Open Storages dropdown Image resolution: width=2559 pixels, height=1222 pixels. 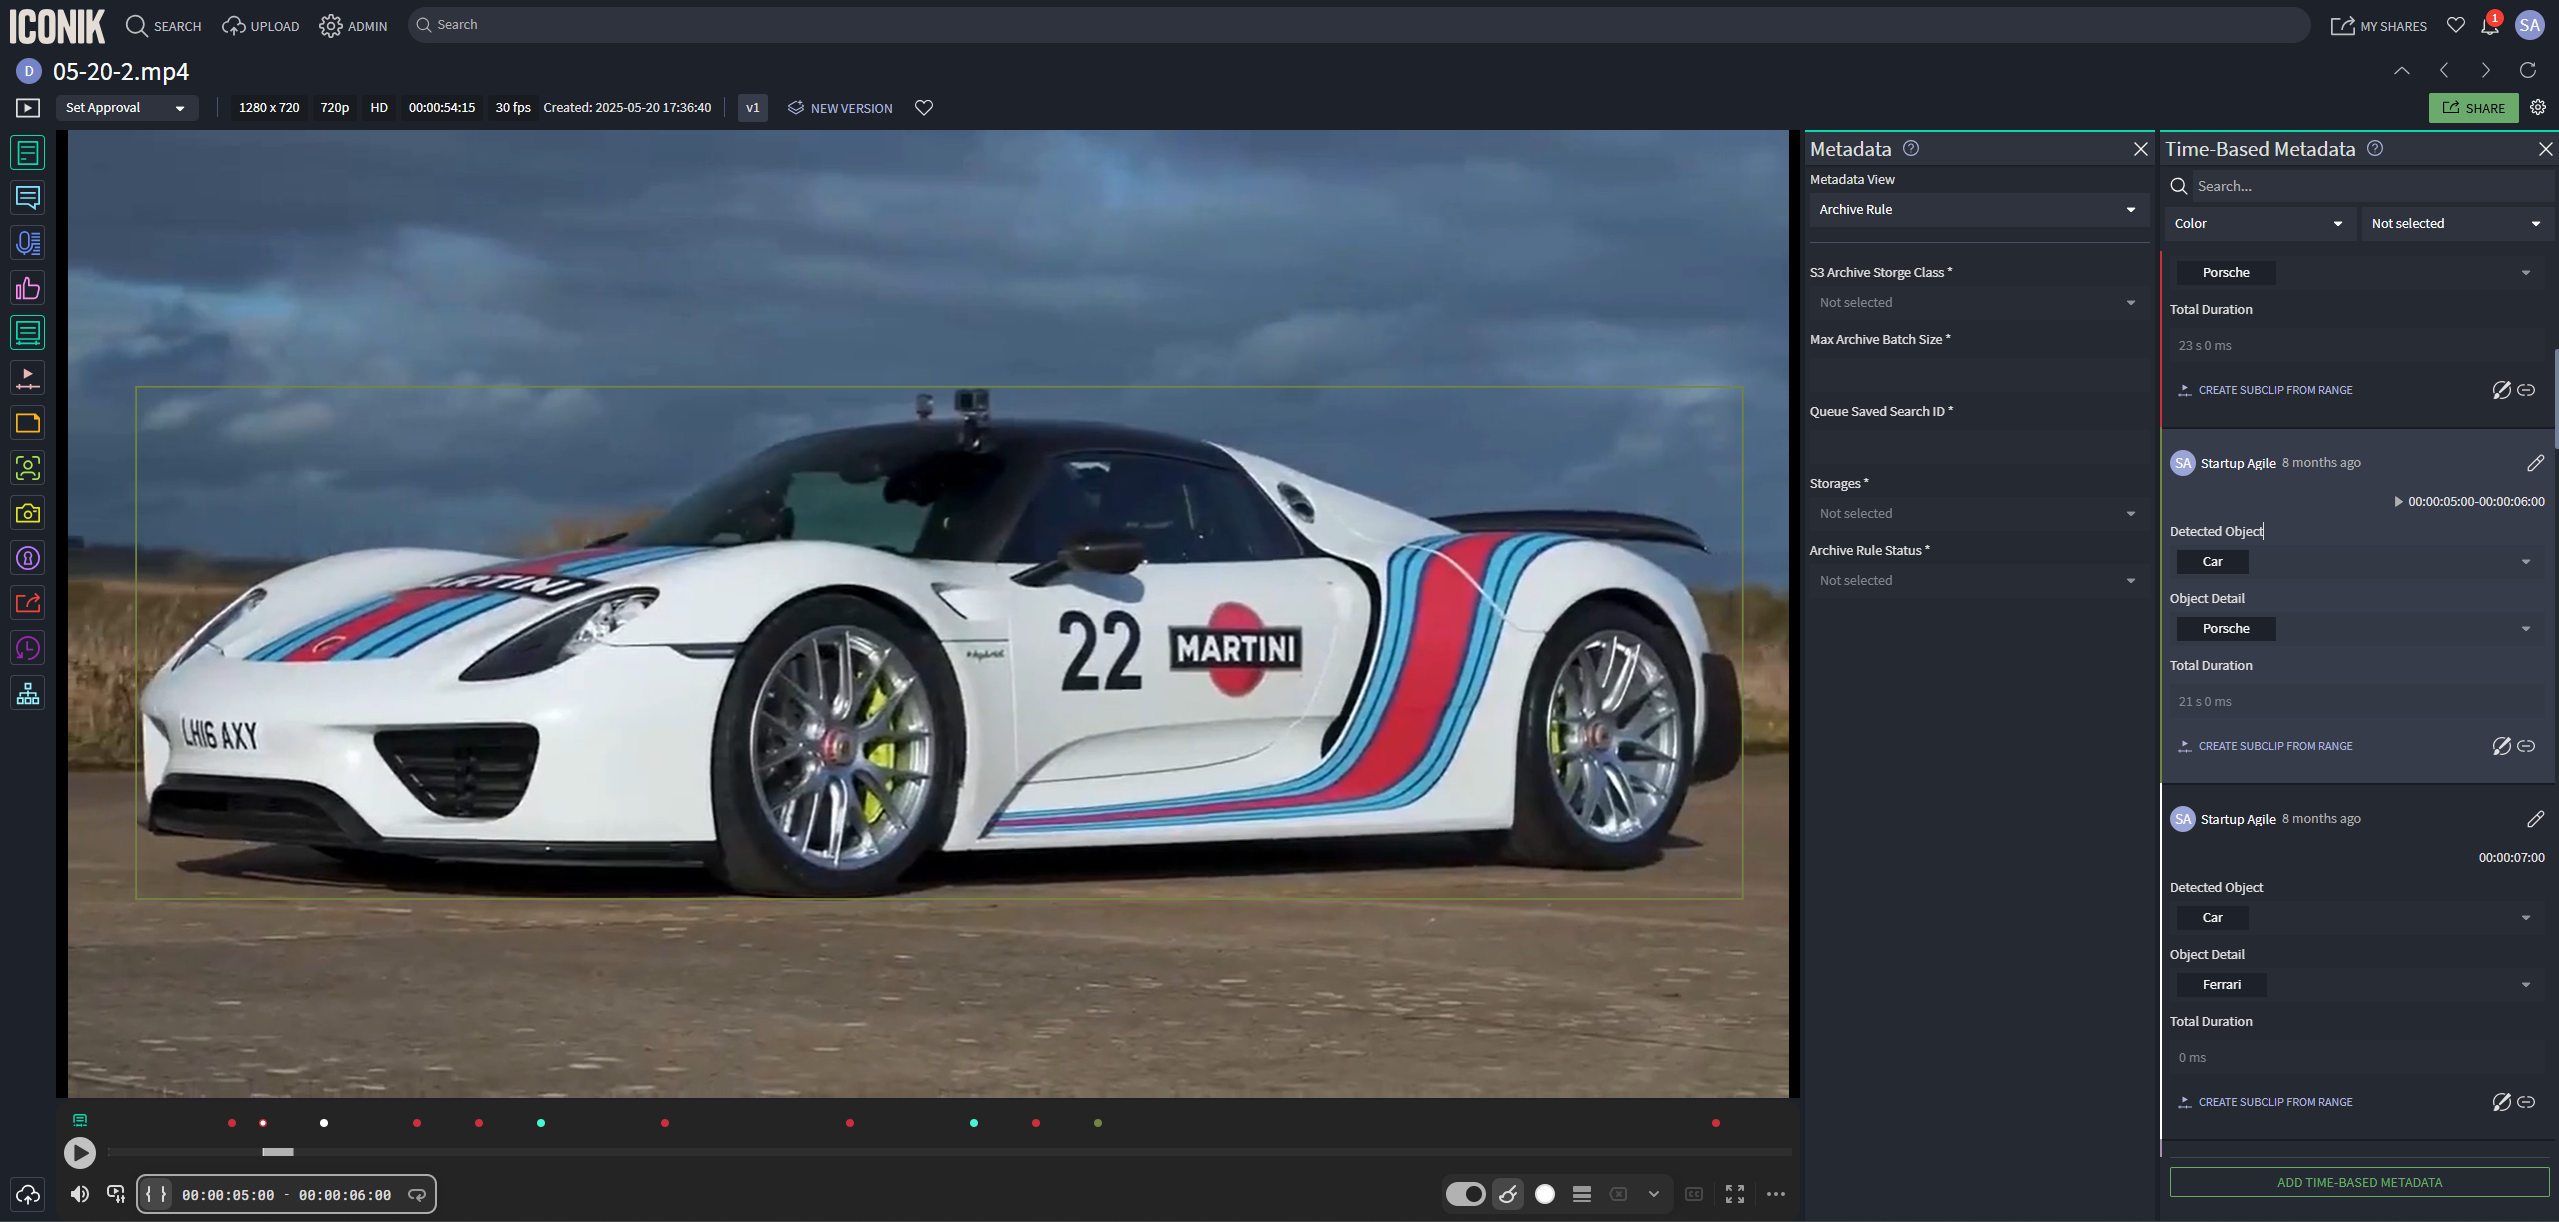[1978, 514]
